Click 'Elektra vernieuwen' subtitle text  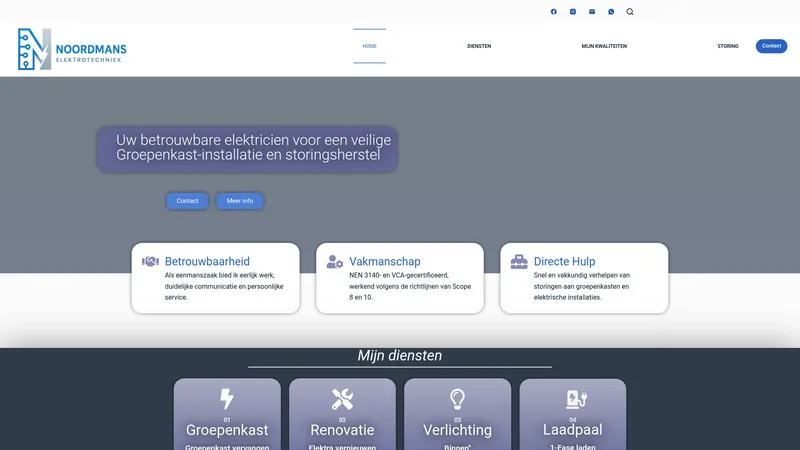click(342, 447)
